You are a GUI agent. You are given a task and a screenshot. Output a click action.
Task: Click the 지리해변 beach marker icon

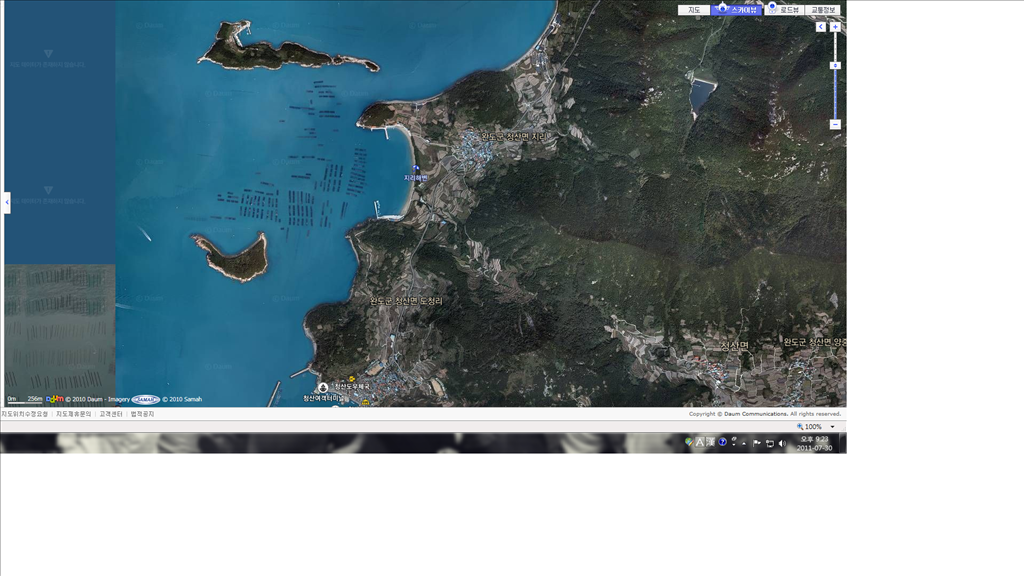415,168
